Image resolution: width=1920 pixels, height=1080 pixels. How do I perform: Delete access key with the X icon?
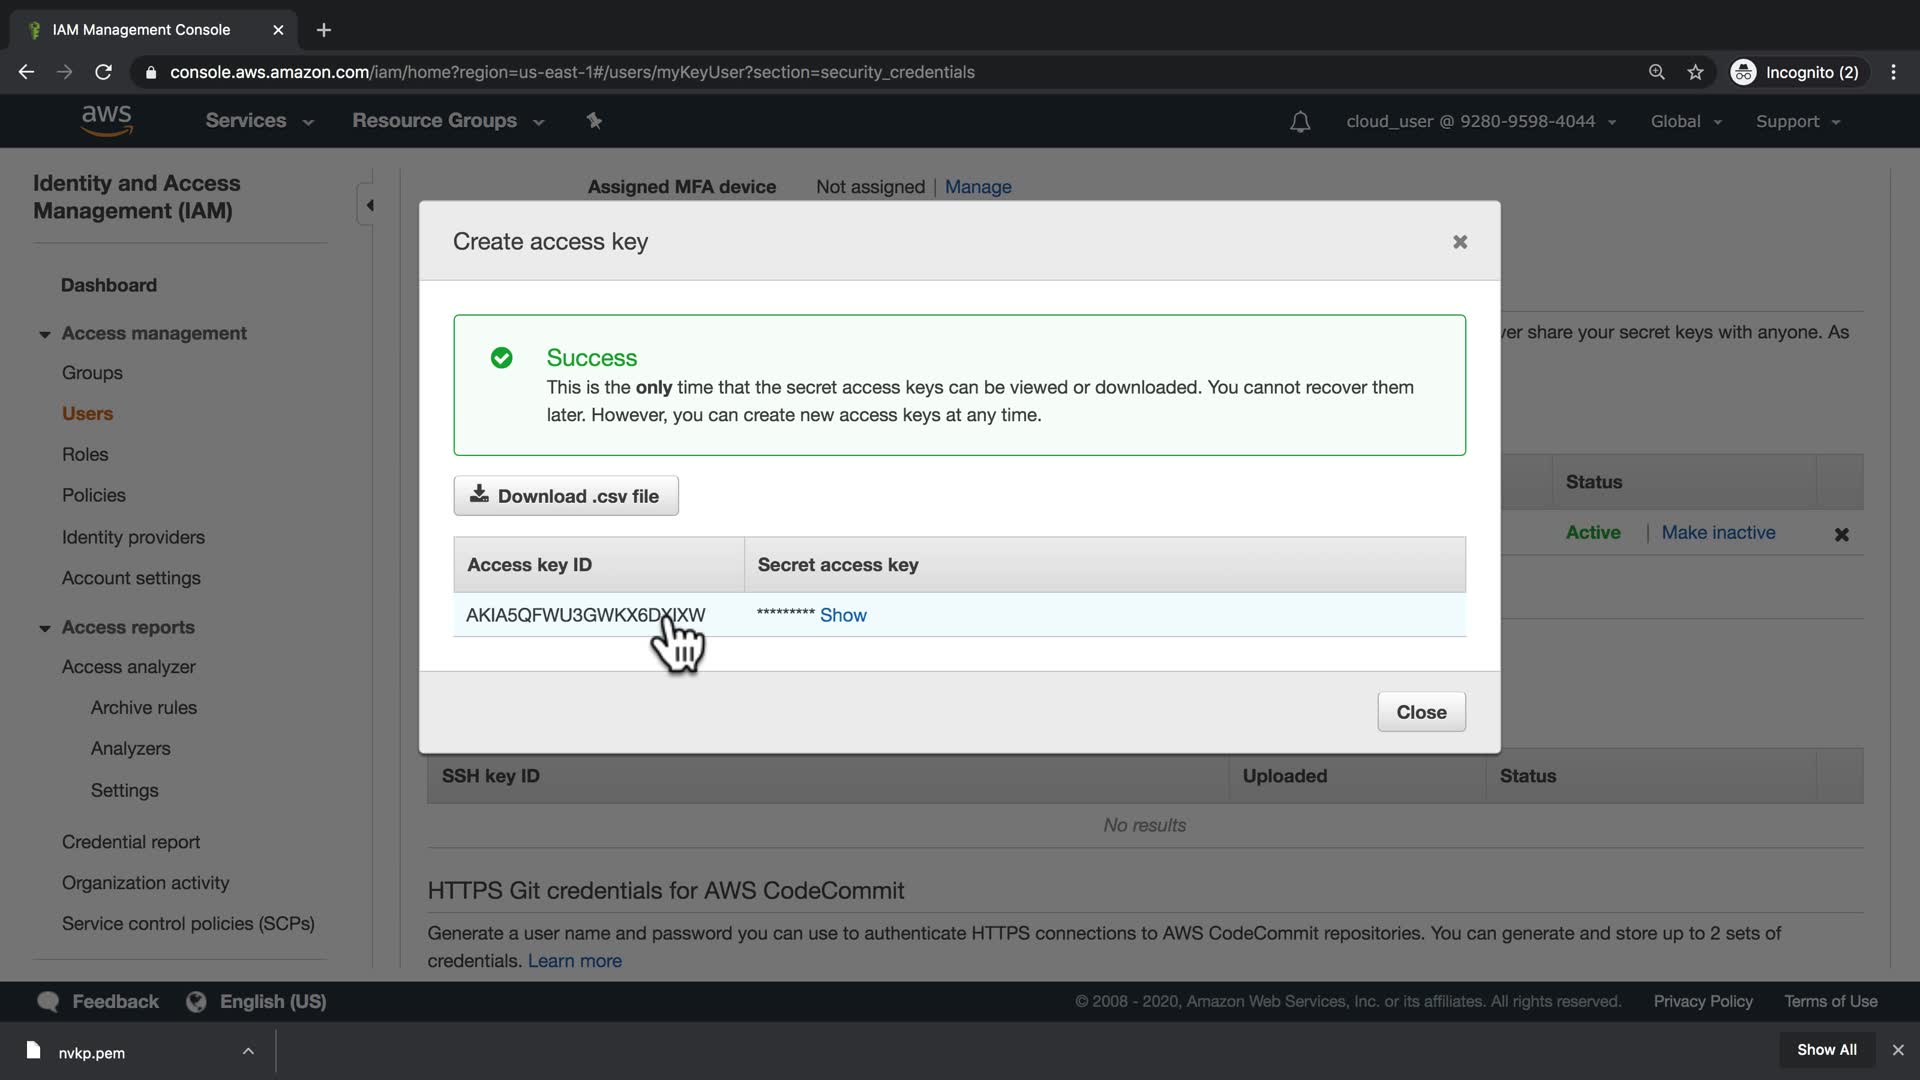tap(1841, 534)
